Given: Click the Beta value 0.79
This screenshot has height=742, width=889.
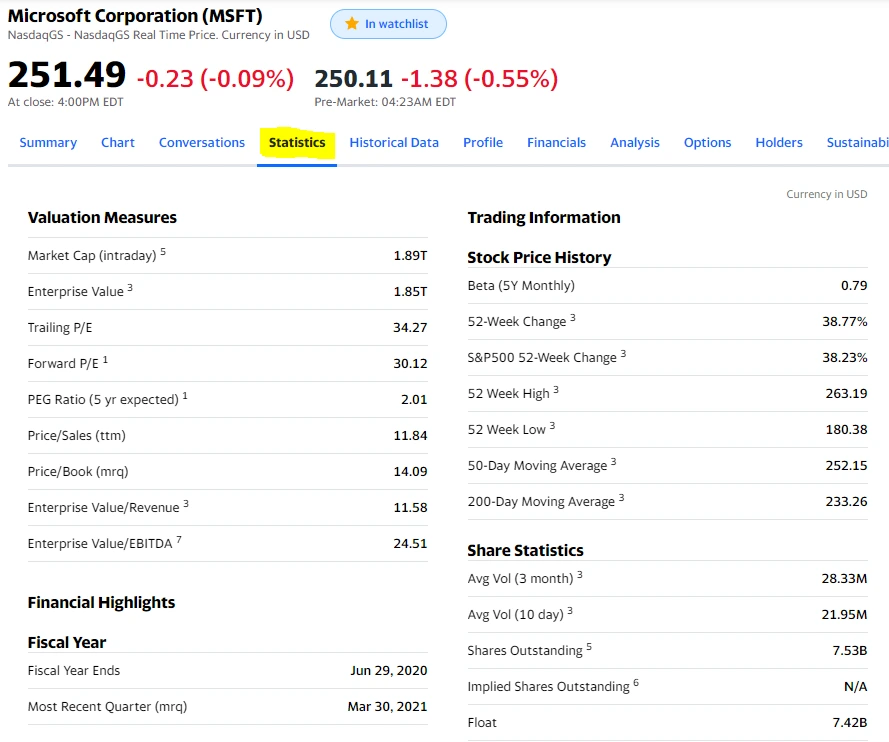Looking at the screenshot, I should pyautogui.click(x=854, y=286).
